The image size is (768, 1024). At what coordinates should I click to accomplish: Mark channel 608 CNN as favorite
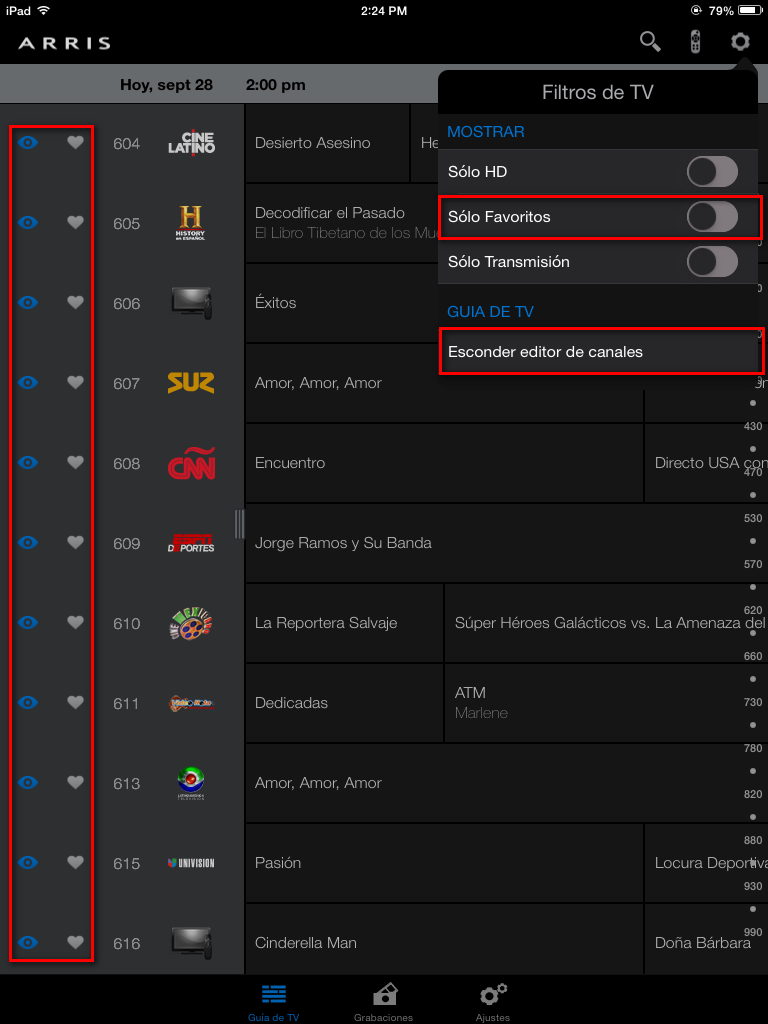tap(76, 462)
